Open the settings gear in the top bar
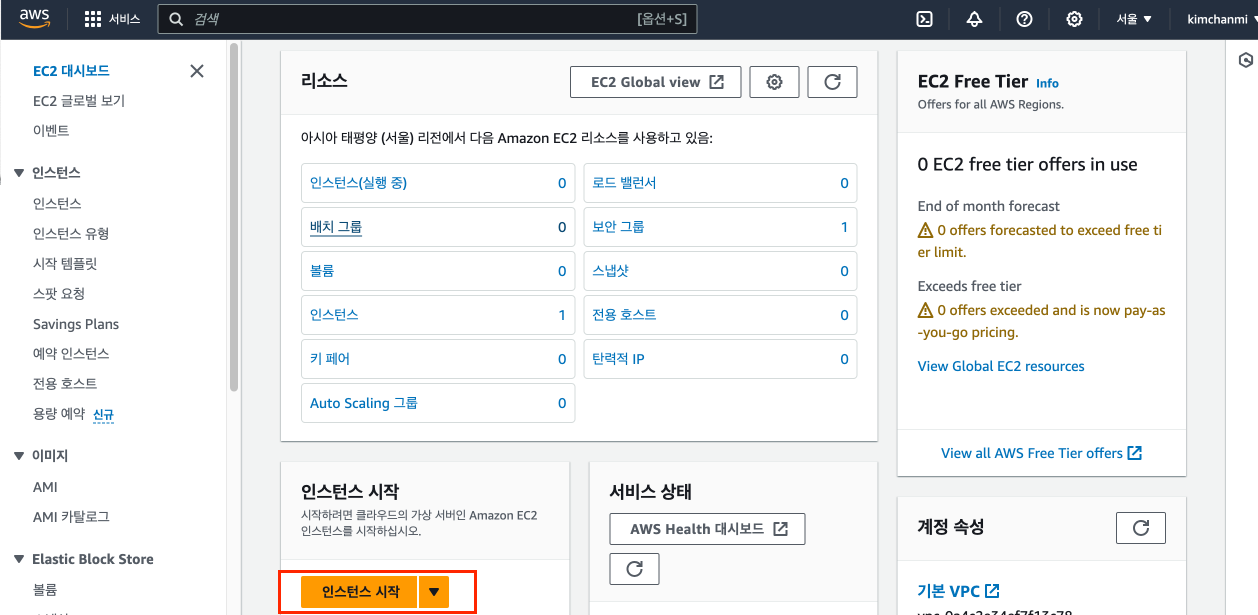 click(1074, 19)
